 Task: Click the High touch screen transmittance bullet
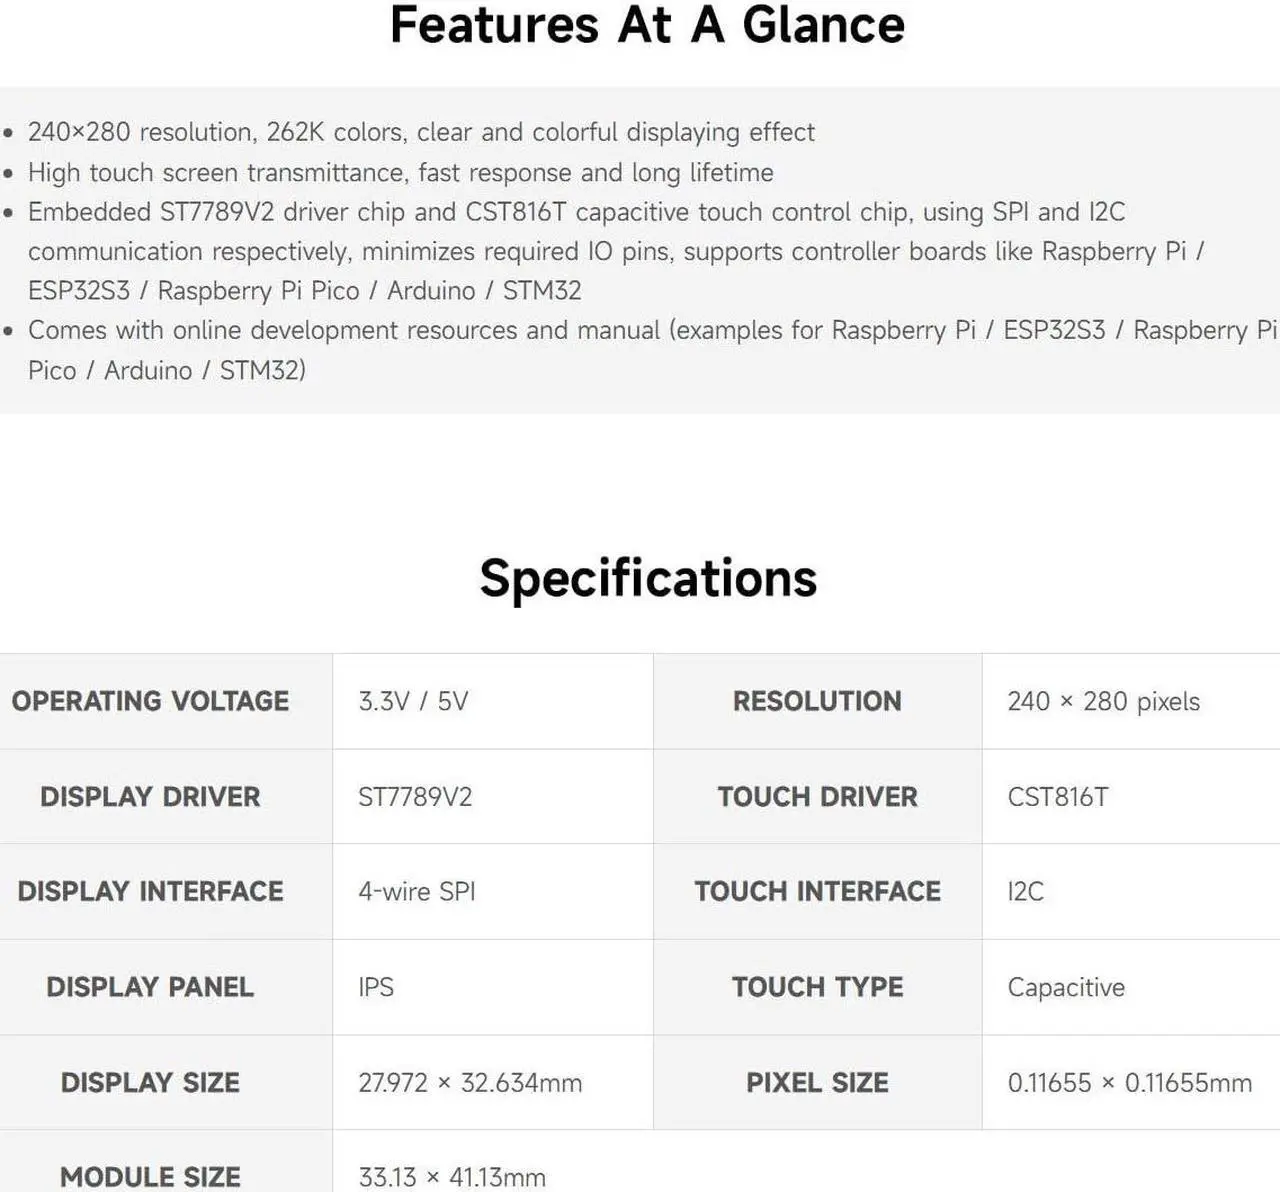coord(400,173)
